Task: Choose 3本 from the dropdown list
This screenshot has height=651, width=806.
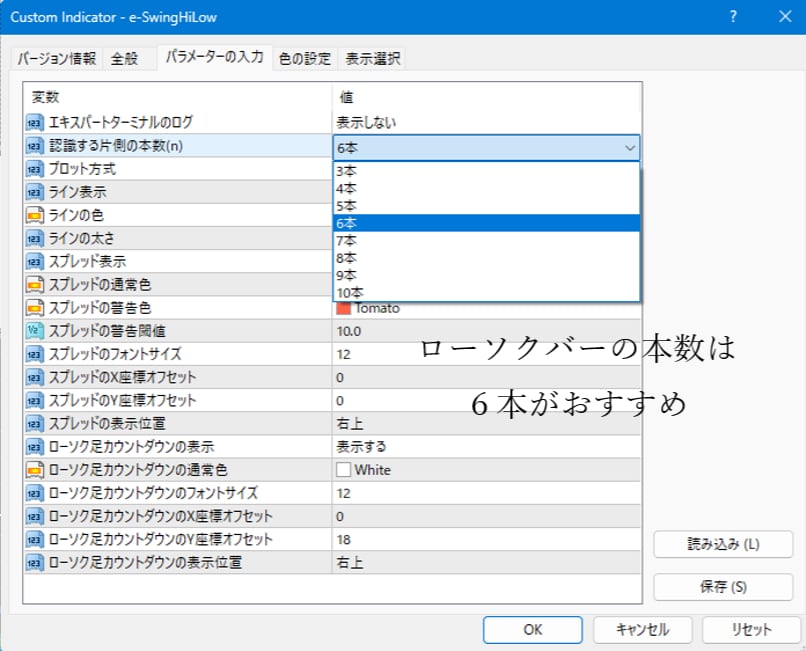Action: pyautogui.click(x=486, y=171)
